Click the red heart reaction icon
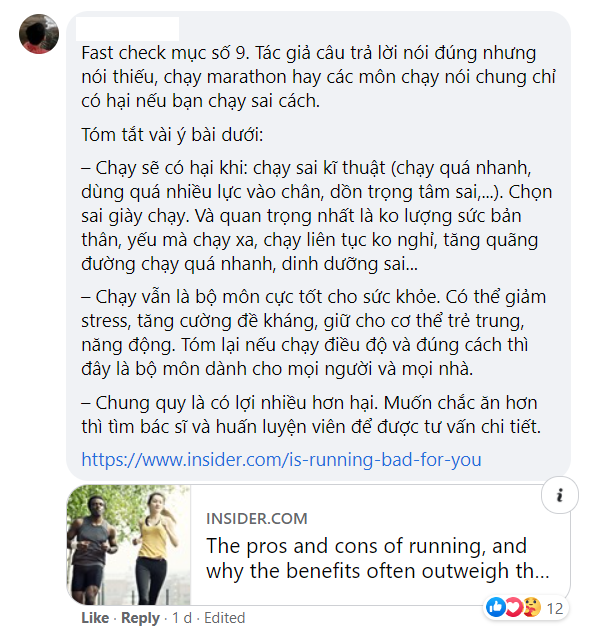This screenshot has height=633, width=613. click(514, 607)
